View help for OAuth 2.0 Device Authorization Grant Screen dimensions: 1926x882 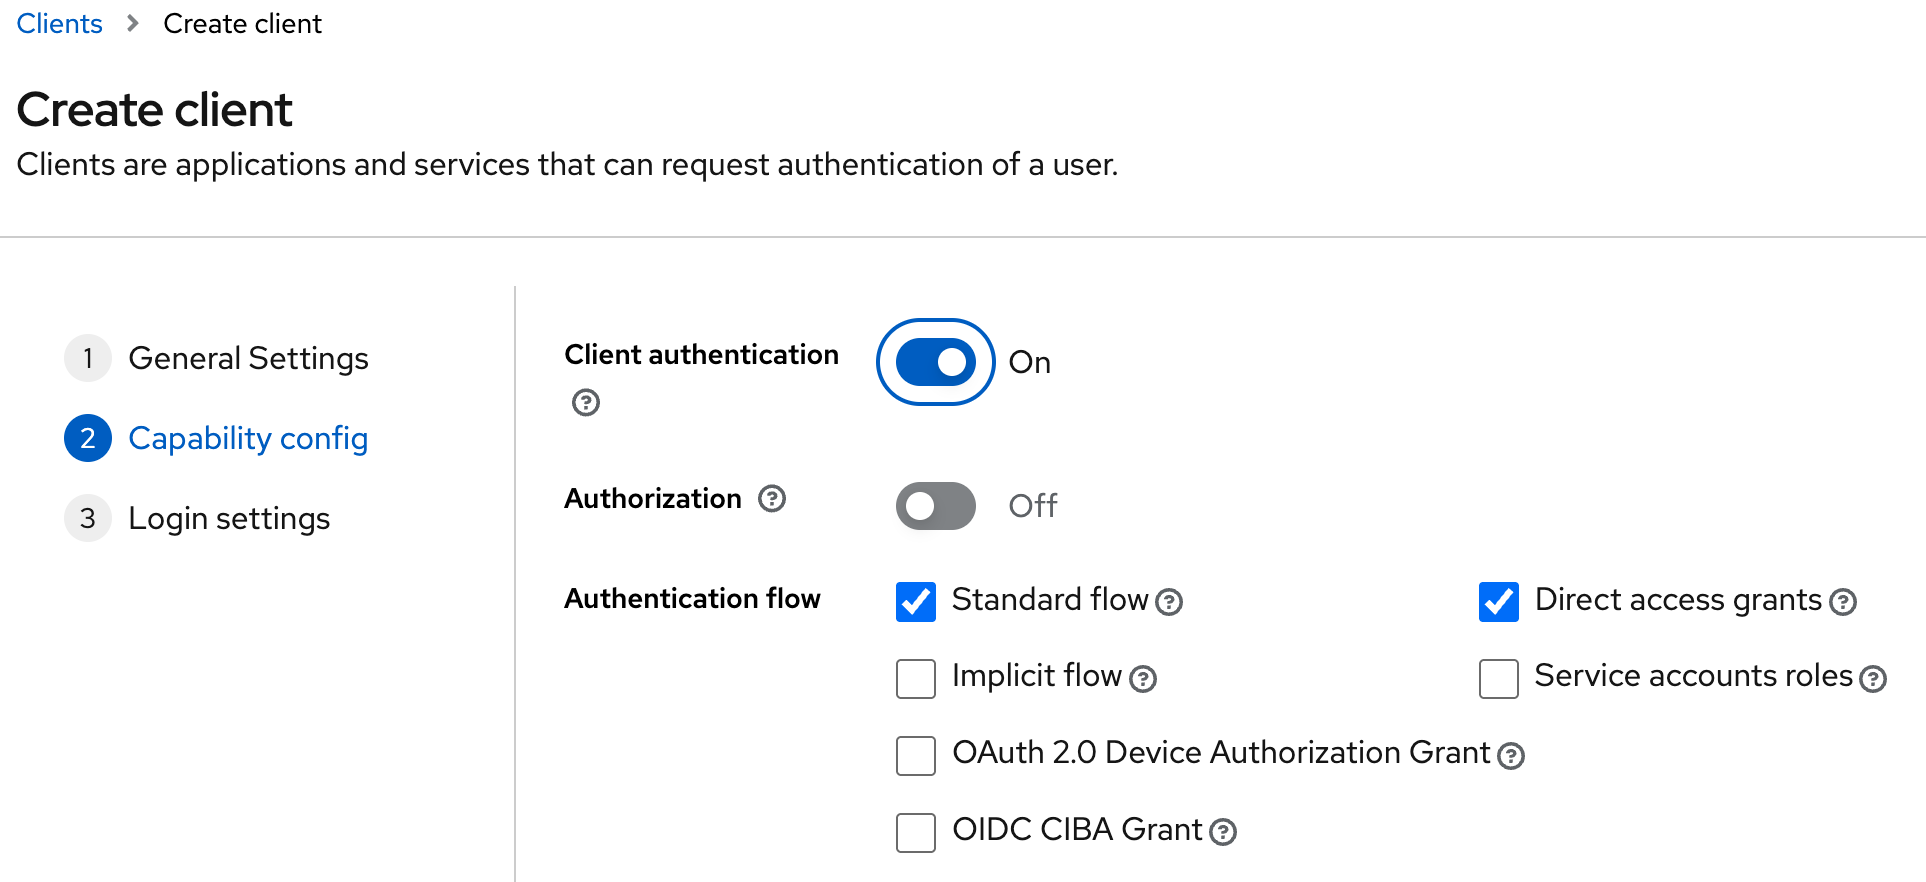coord(1511,756)
